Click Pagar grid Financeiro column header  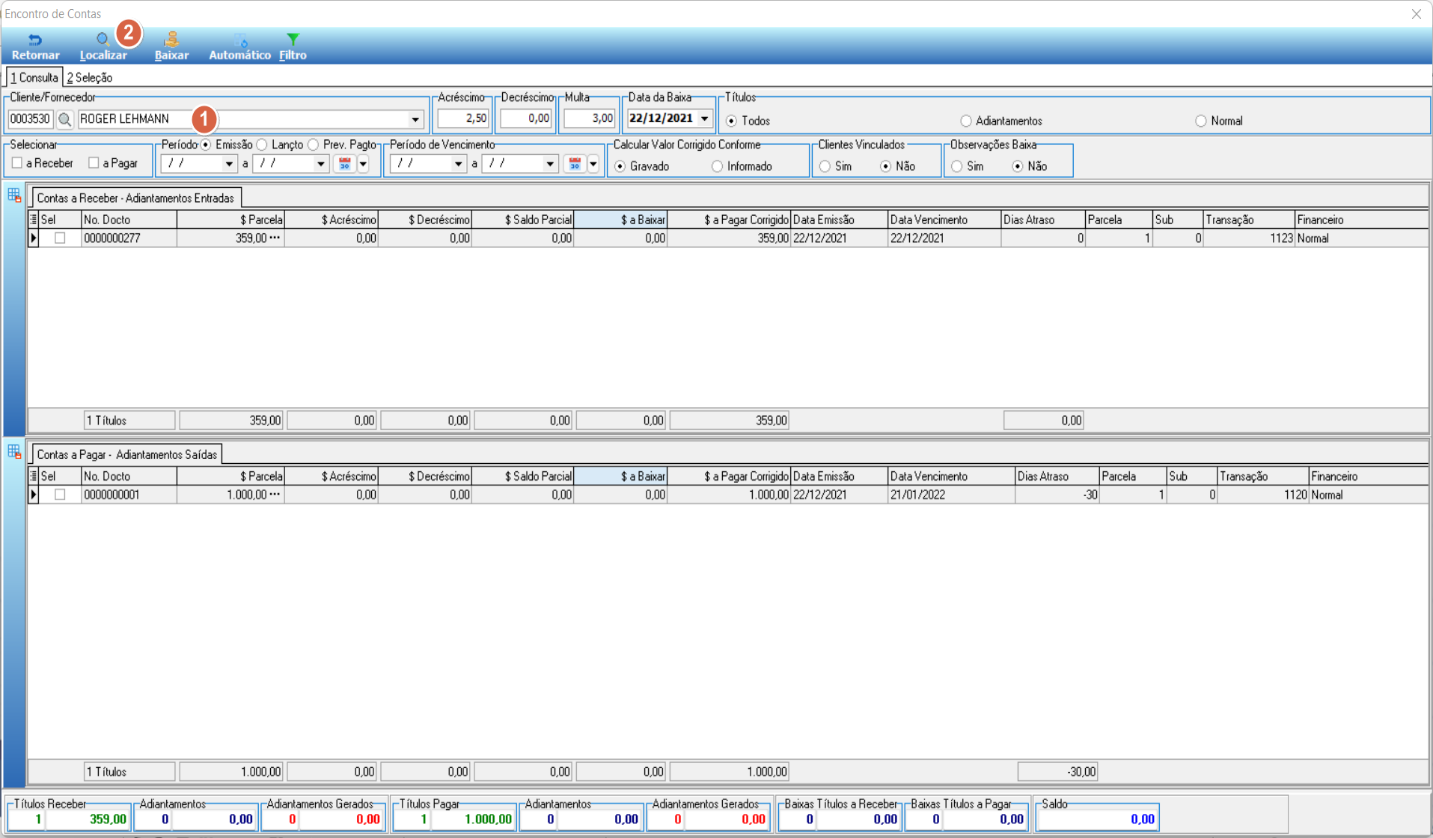point(1368,476)
